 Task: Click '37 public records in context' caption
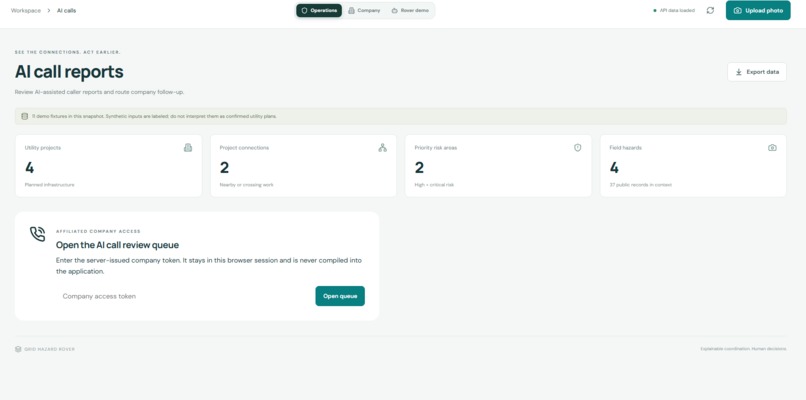[x=640, y=185]
